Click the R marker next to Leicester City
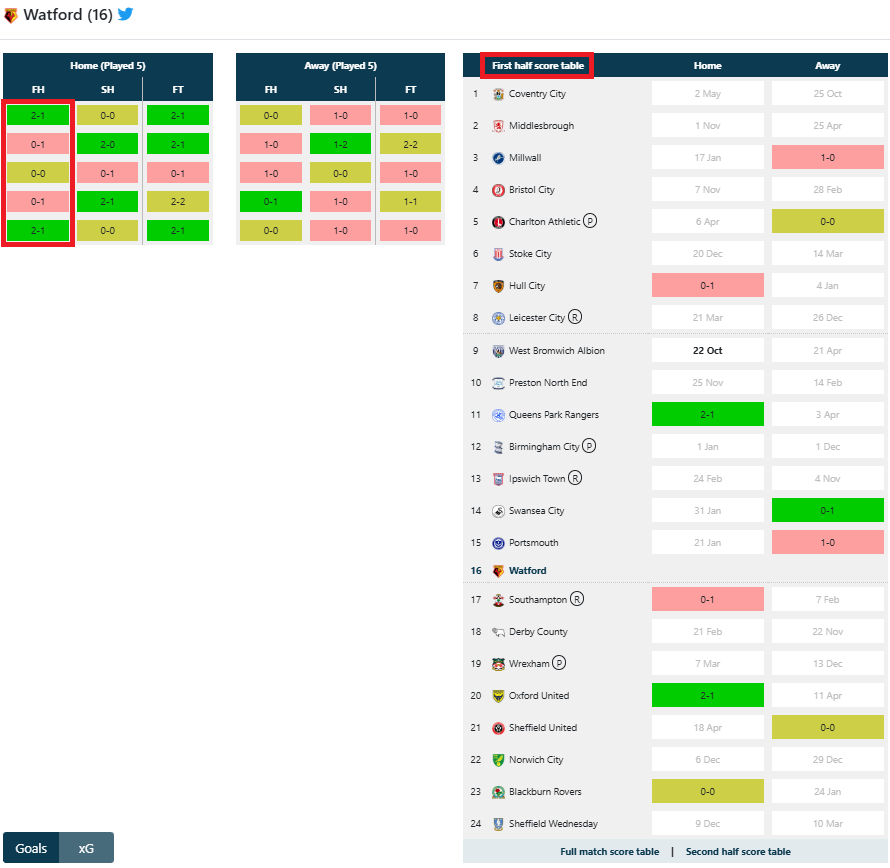Viewport: 890px width, 868px height. [x=575, y=318]
